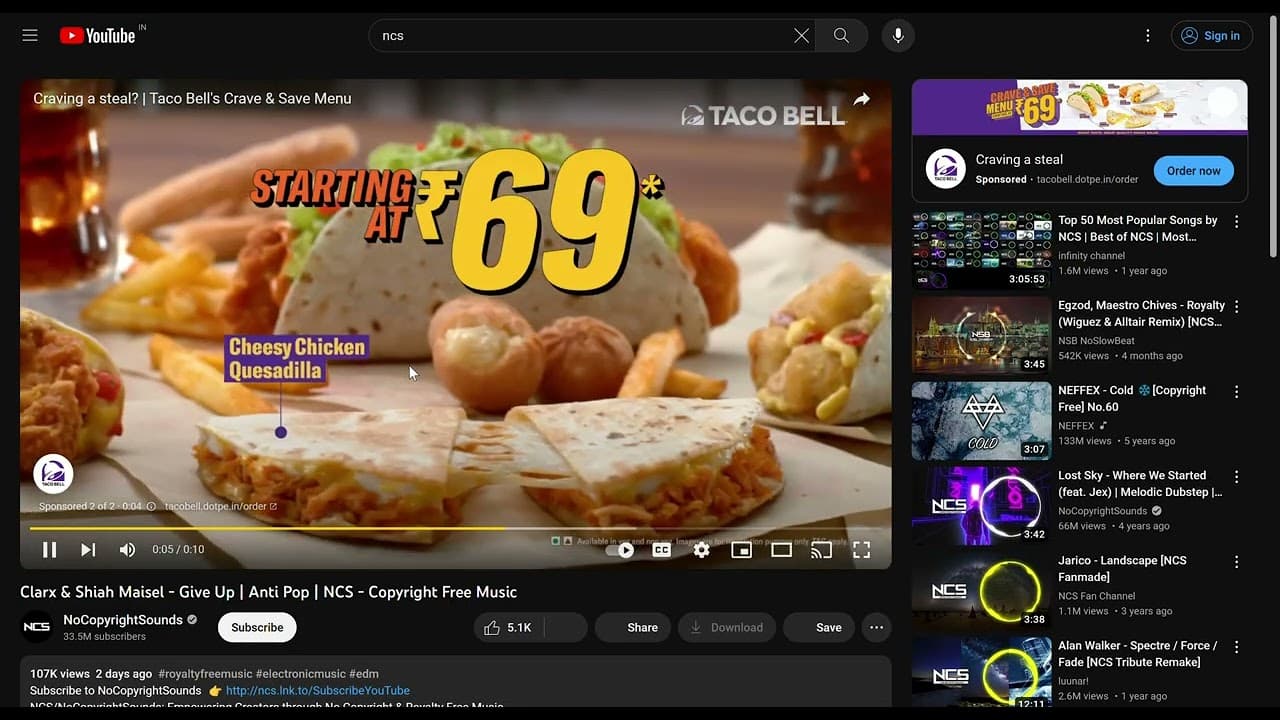Open options menu for Jarico - Landscape
The image size is (1280, 720).
1236,562
